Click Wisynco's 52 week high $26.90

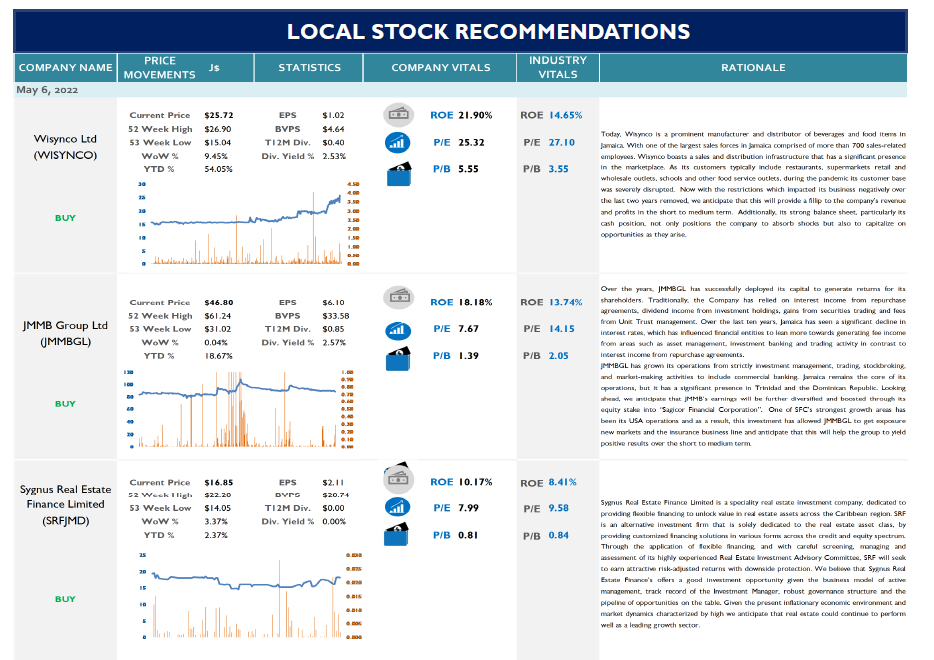(217, 129)
